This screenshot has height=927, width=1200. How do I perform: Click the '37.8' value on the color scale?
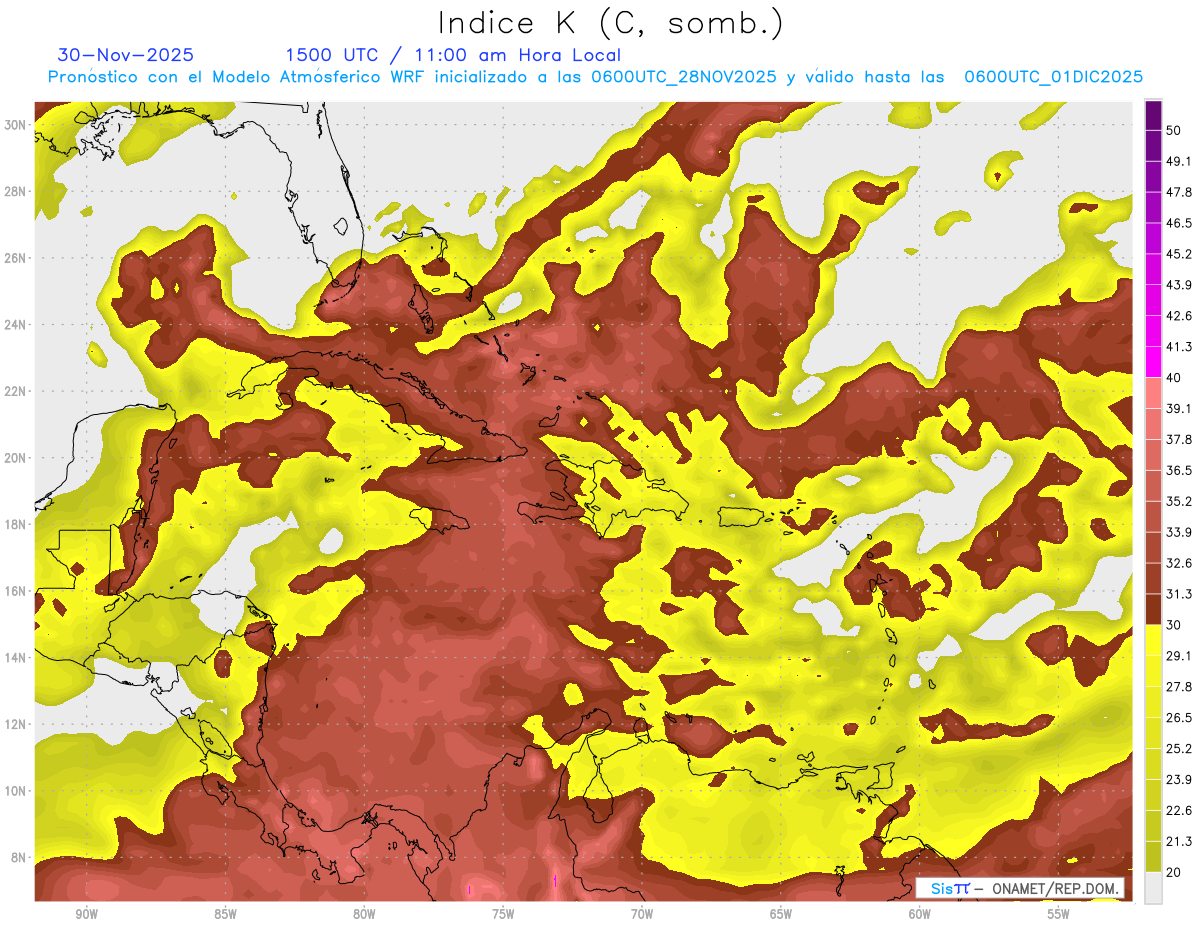click(x=1179, y=440)
